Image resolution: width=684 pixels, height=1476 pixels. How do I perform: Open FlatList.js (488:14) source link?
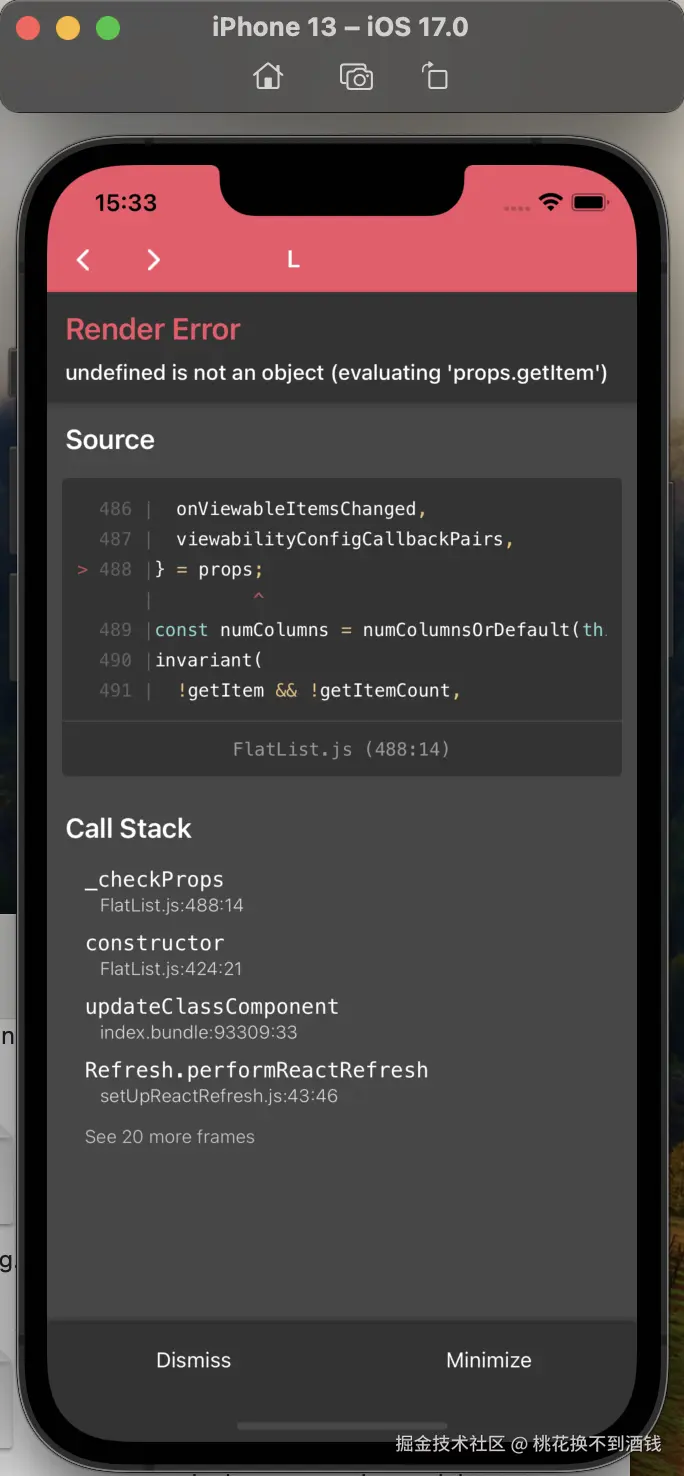pos(341,749)
